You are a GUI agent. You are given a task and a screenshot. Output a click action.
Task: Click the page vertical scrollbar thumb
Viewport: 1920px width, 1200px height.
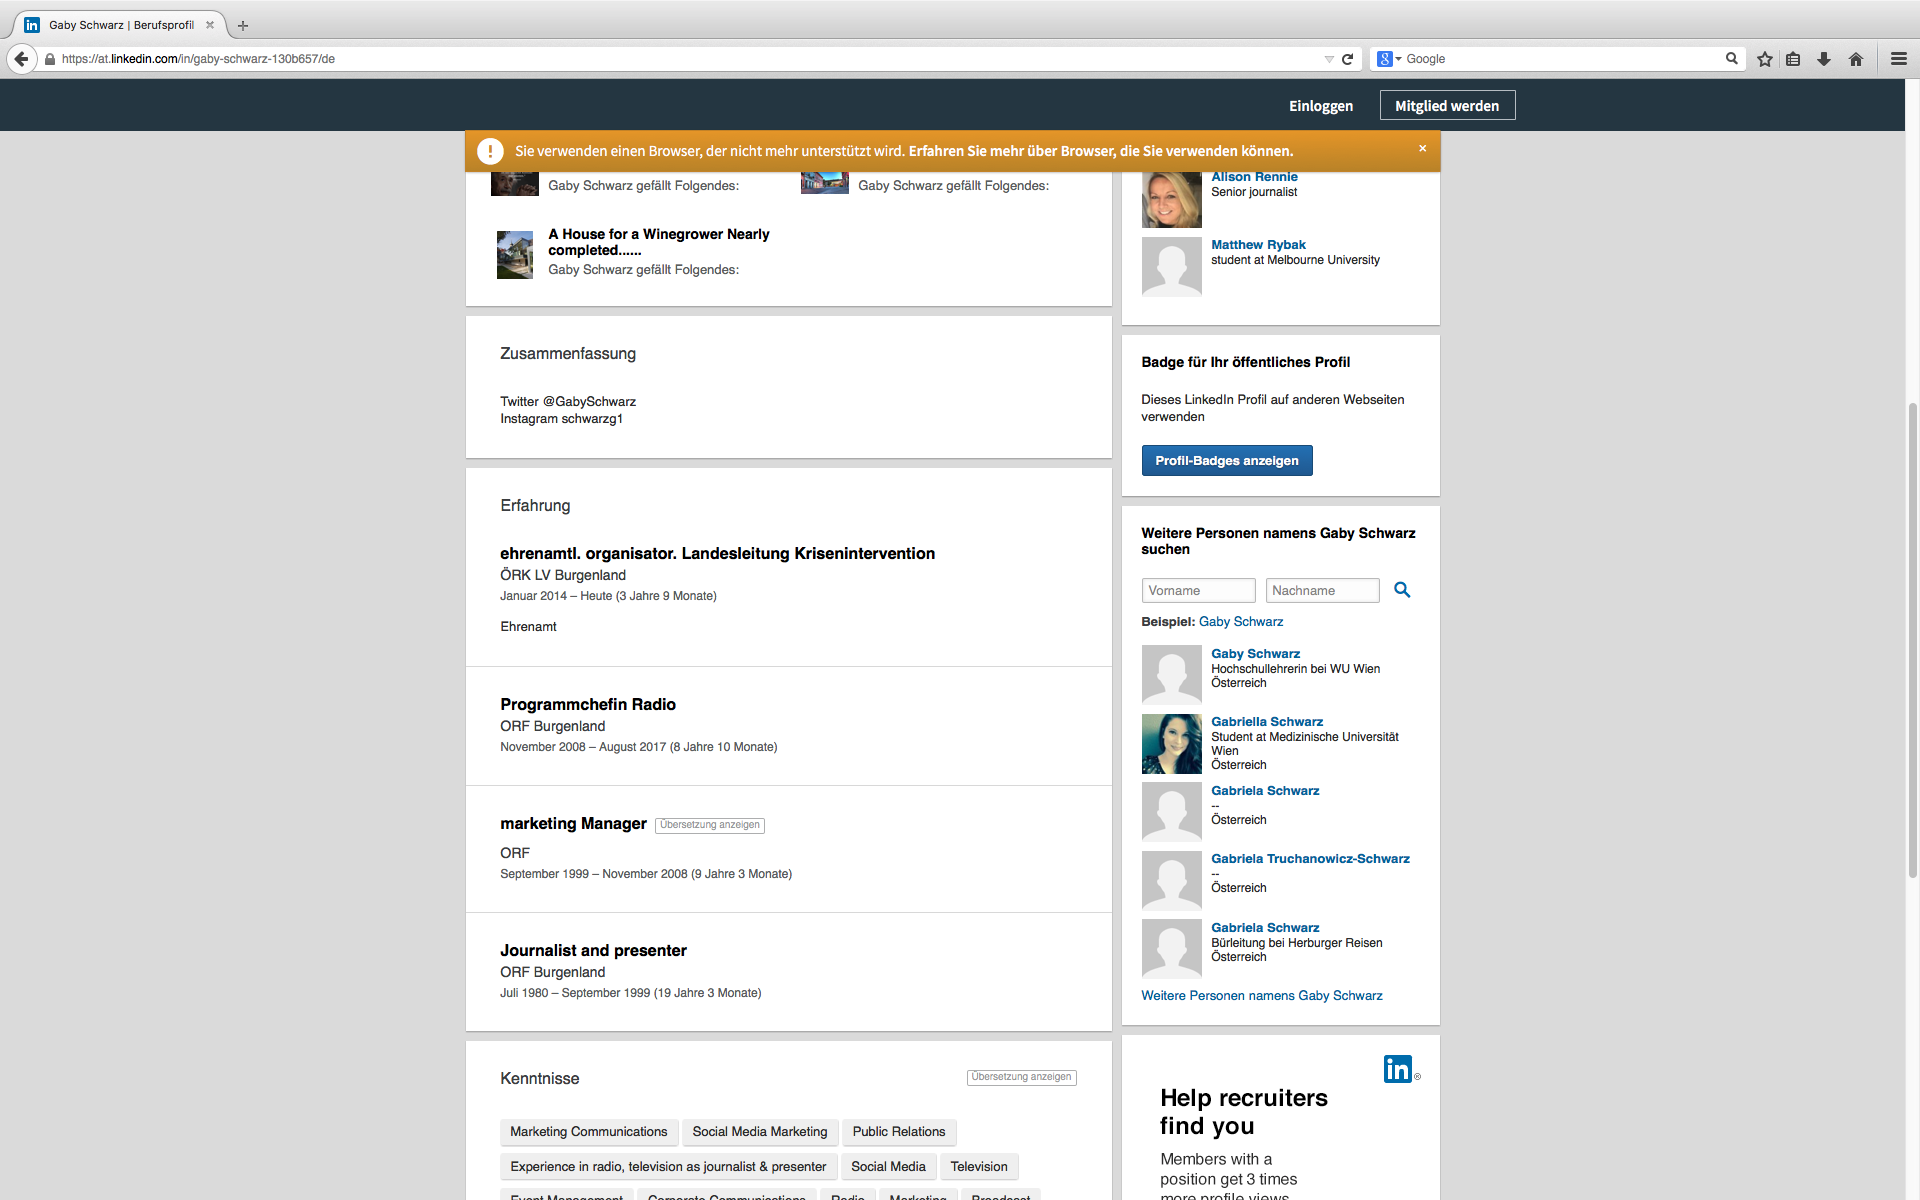(1912, 640)
